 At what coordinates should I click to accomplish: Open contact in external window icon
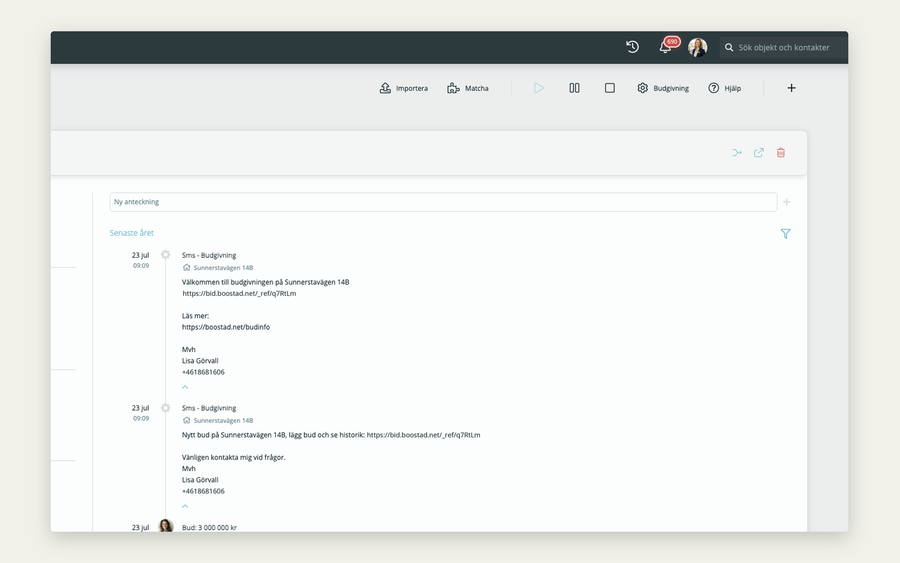point(759,153)
